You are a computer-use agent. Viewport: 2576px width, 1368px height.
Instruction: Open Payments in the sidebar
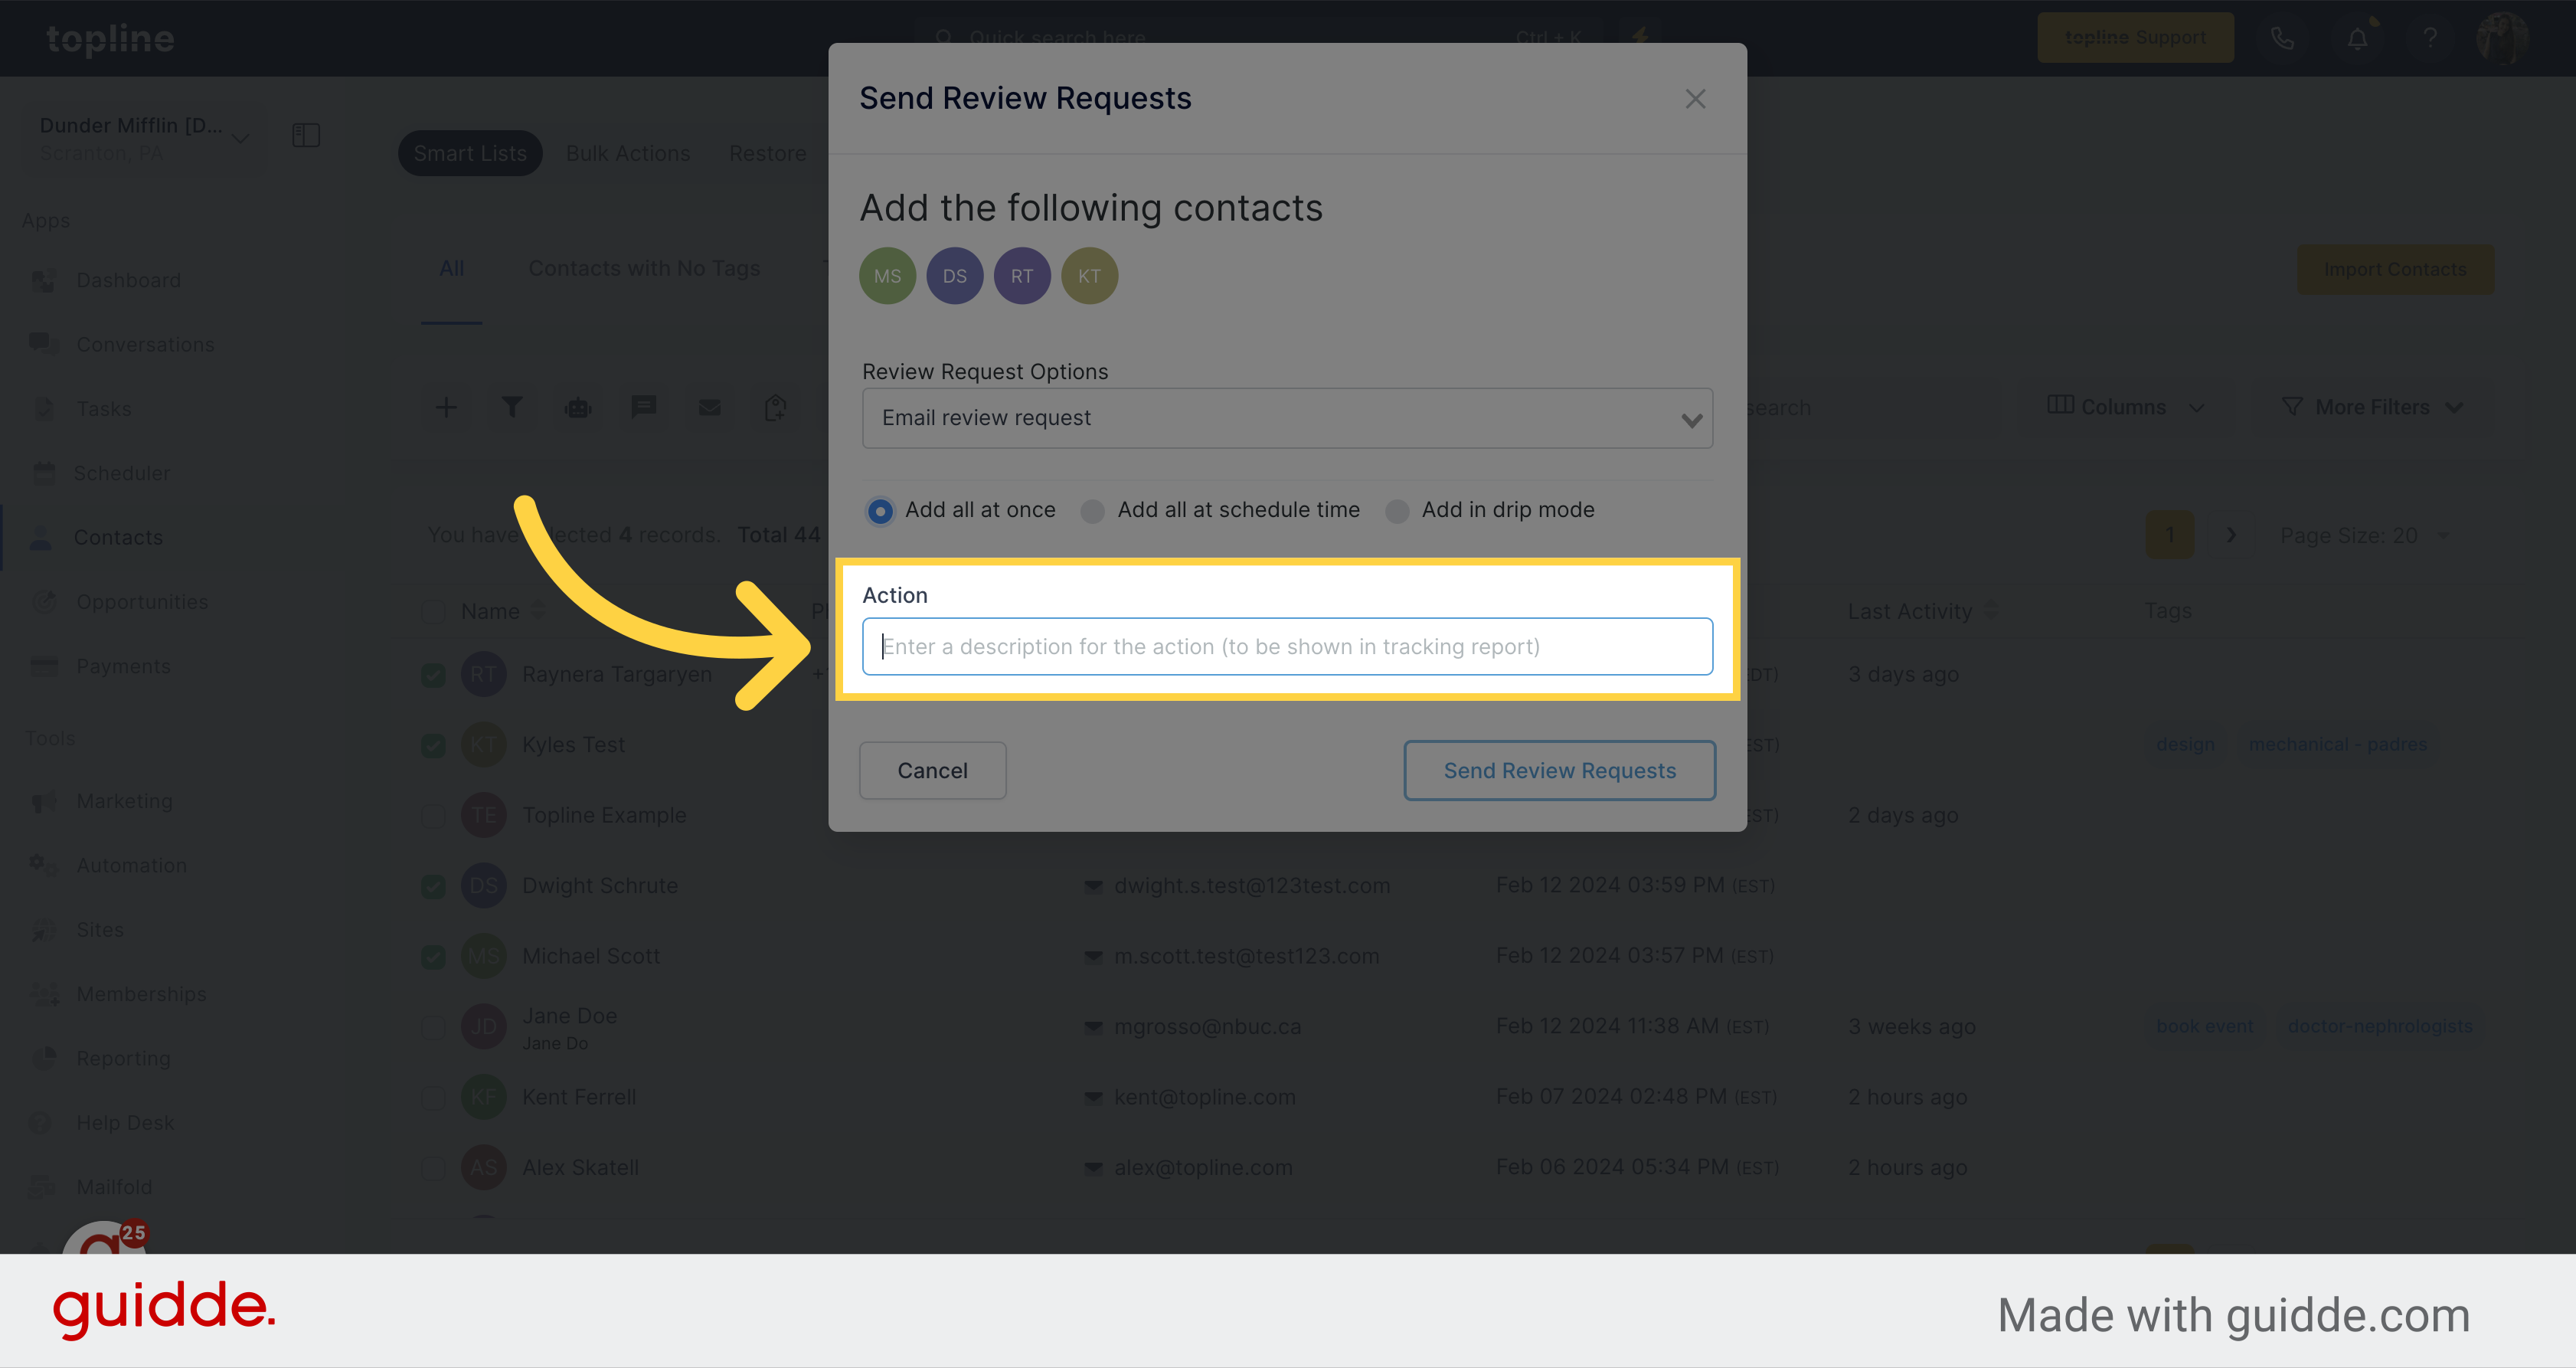(123, 666)
